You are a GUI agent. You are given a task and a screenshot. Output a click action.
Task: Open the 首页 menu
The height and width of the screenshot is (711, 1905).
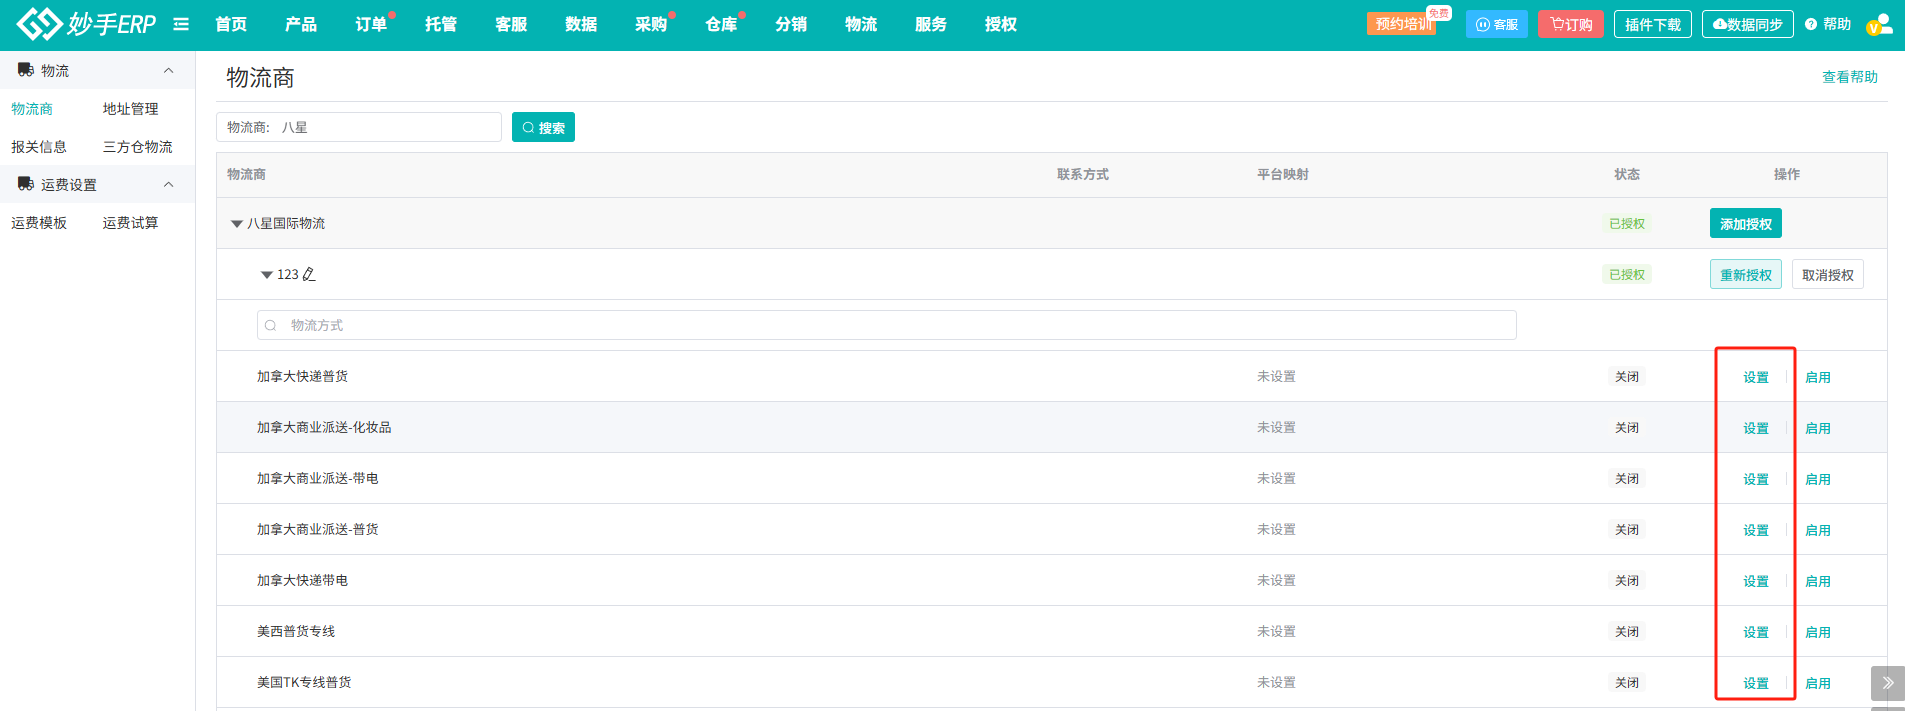[231, 24]
